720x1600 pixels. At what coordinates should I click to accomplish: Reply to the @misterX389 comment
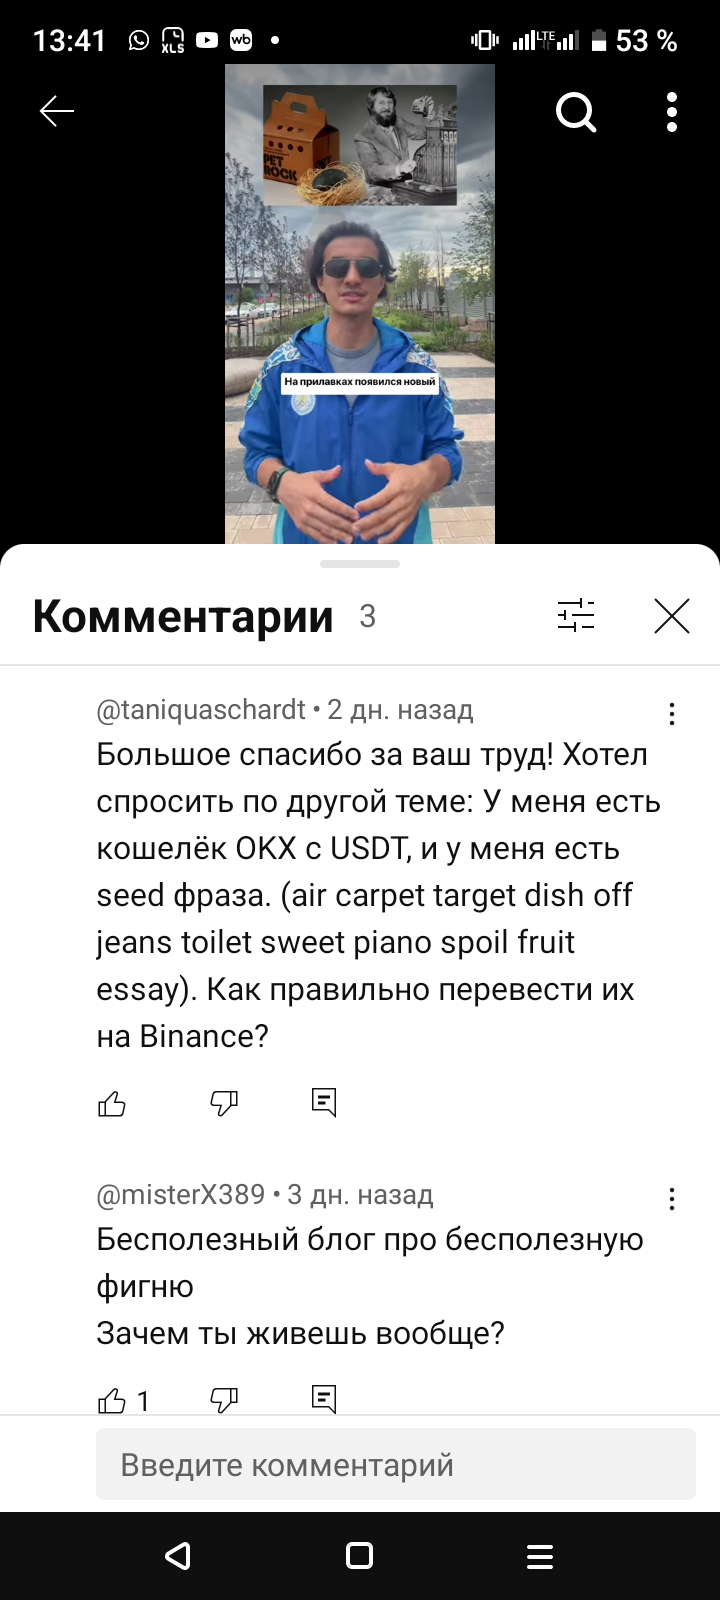324,1398
